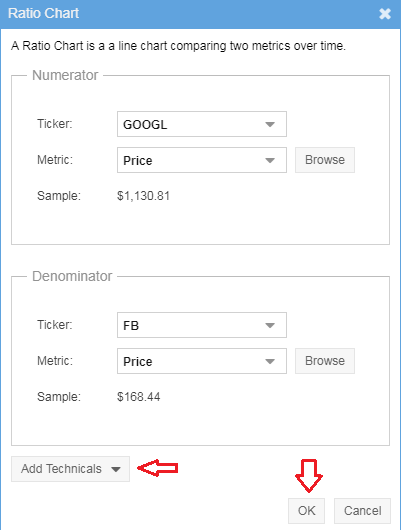Select the $1,130.81 sample value

[x=143, y=196]
